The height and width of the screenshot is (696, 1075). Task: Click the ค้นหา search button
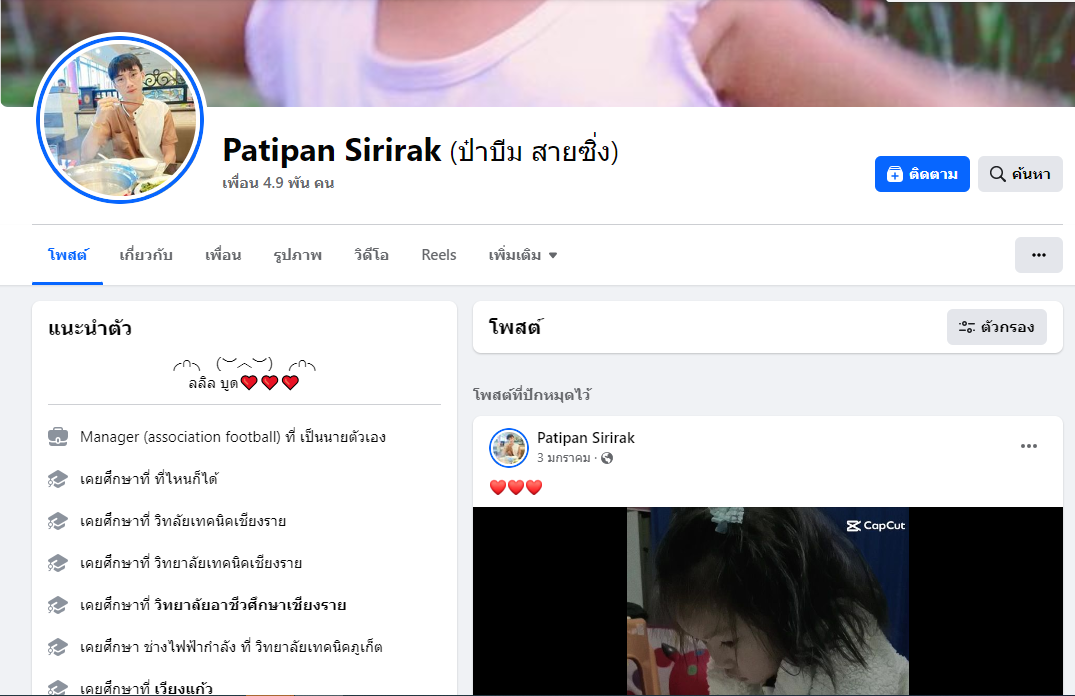tap(1019, 174)
